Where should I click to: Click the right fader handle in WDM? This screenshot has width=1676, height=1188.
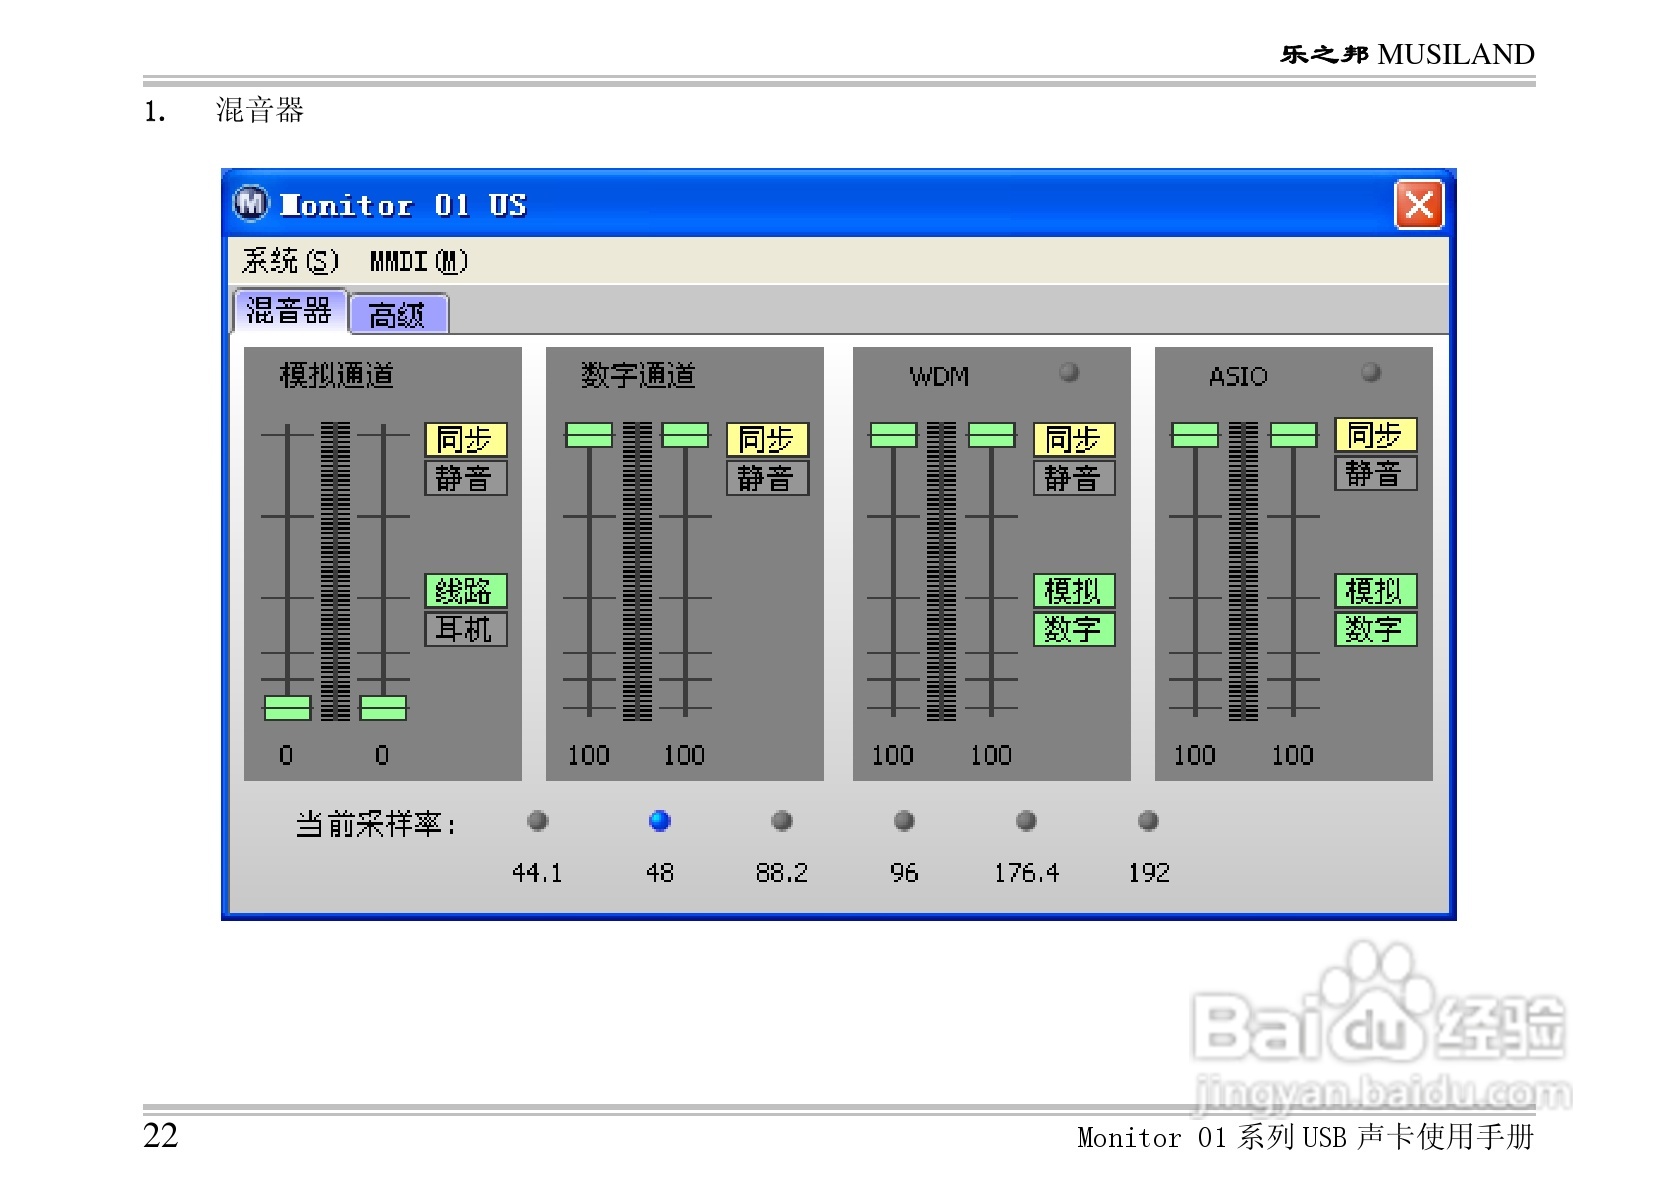coord(991,435)
